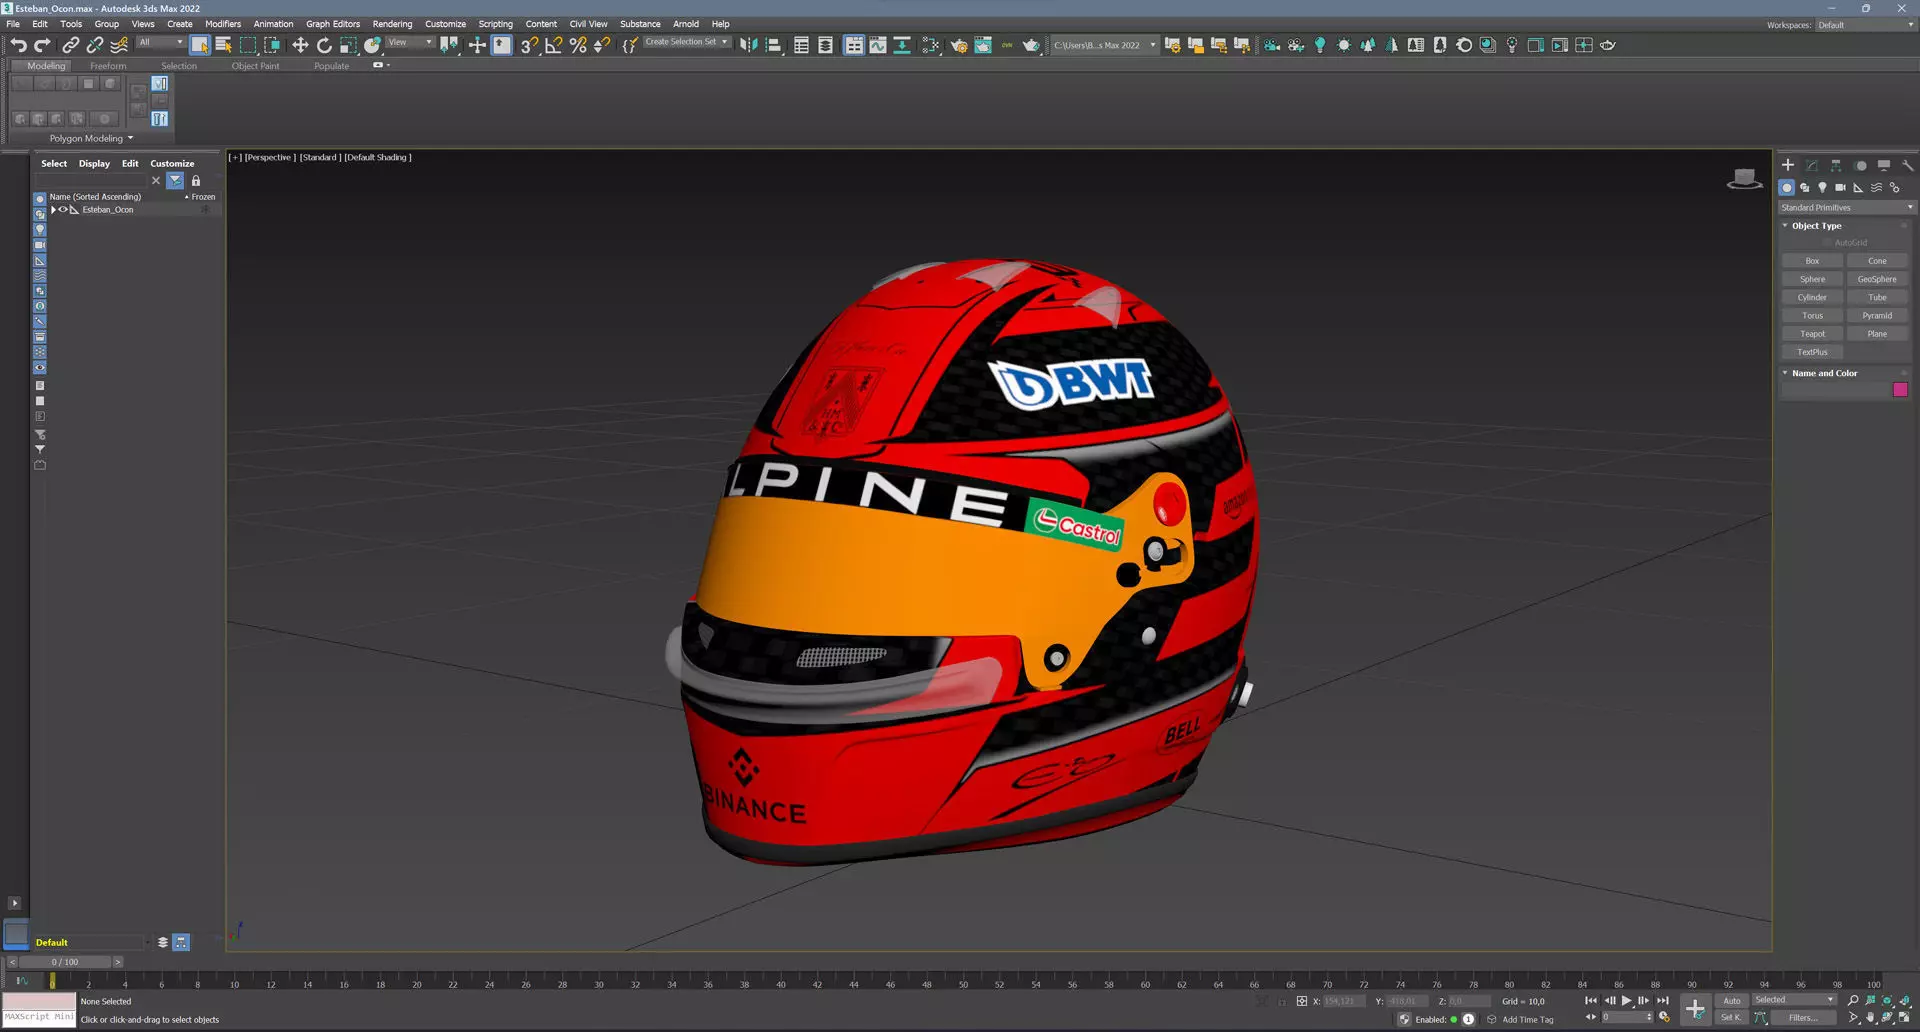
Task: Click the Sphere primitive button
Action: pos(1812,279)
